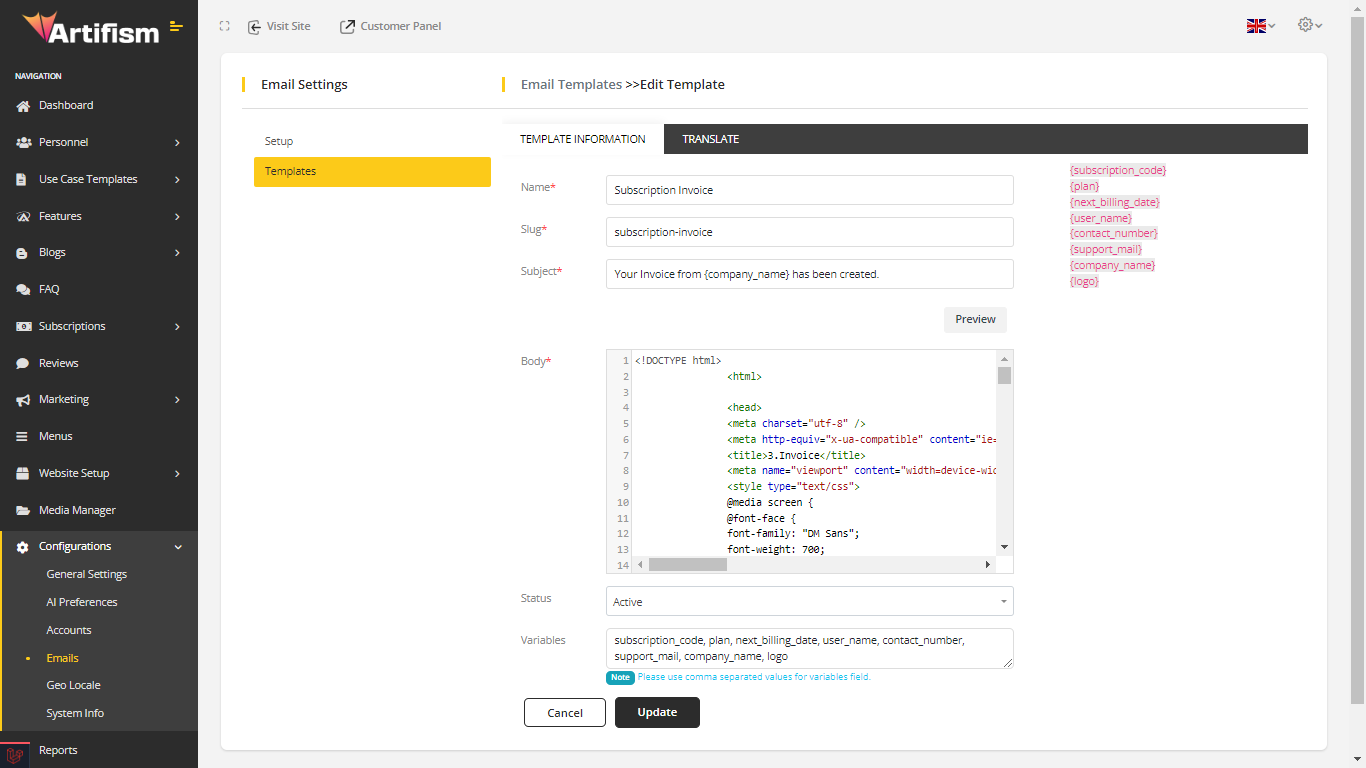
Task: Open the Status dropdown showing Active
Action: pyautogui.click(x=809, y=602)
